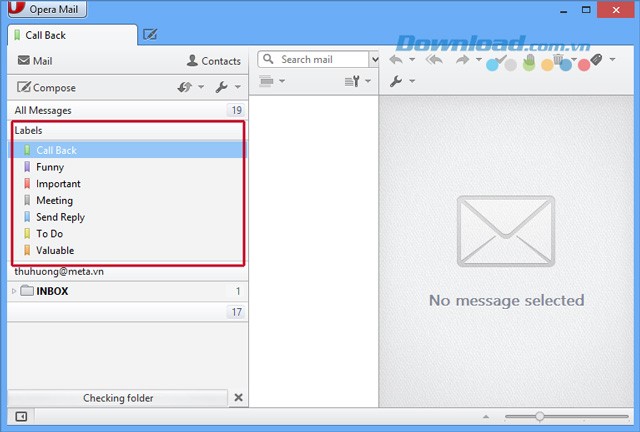Screen dimensions: 640x432
Task: Open the Label tag dropdown arrow
Action: (x=612, y=60)
